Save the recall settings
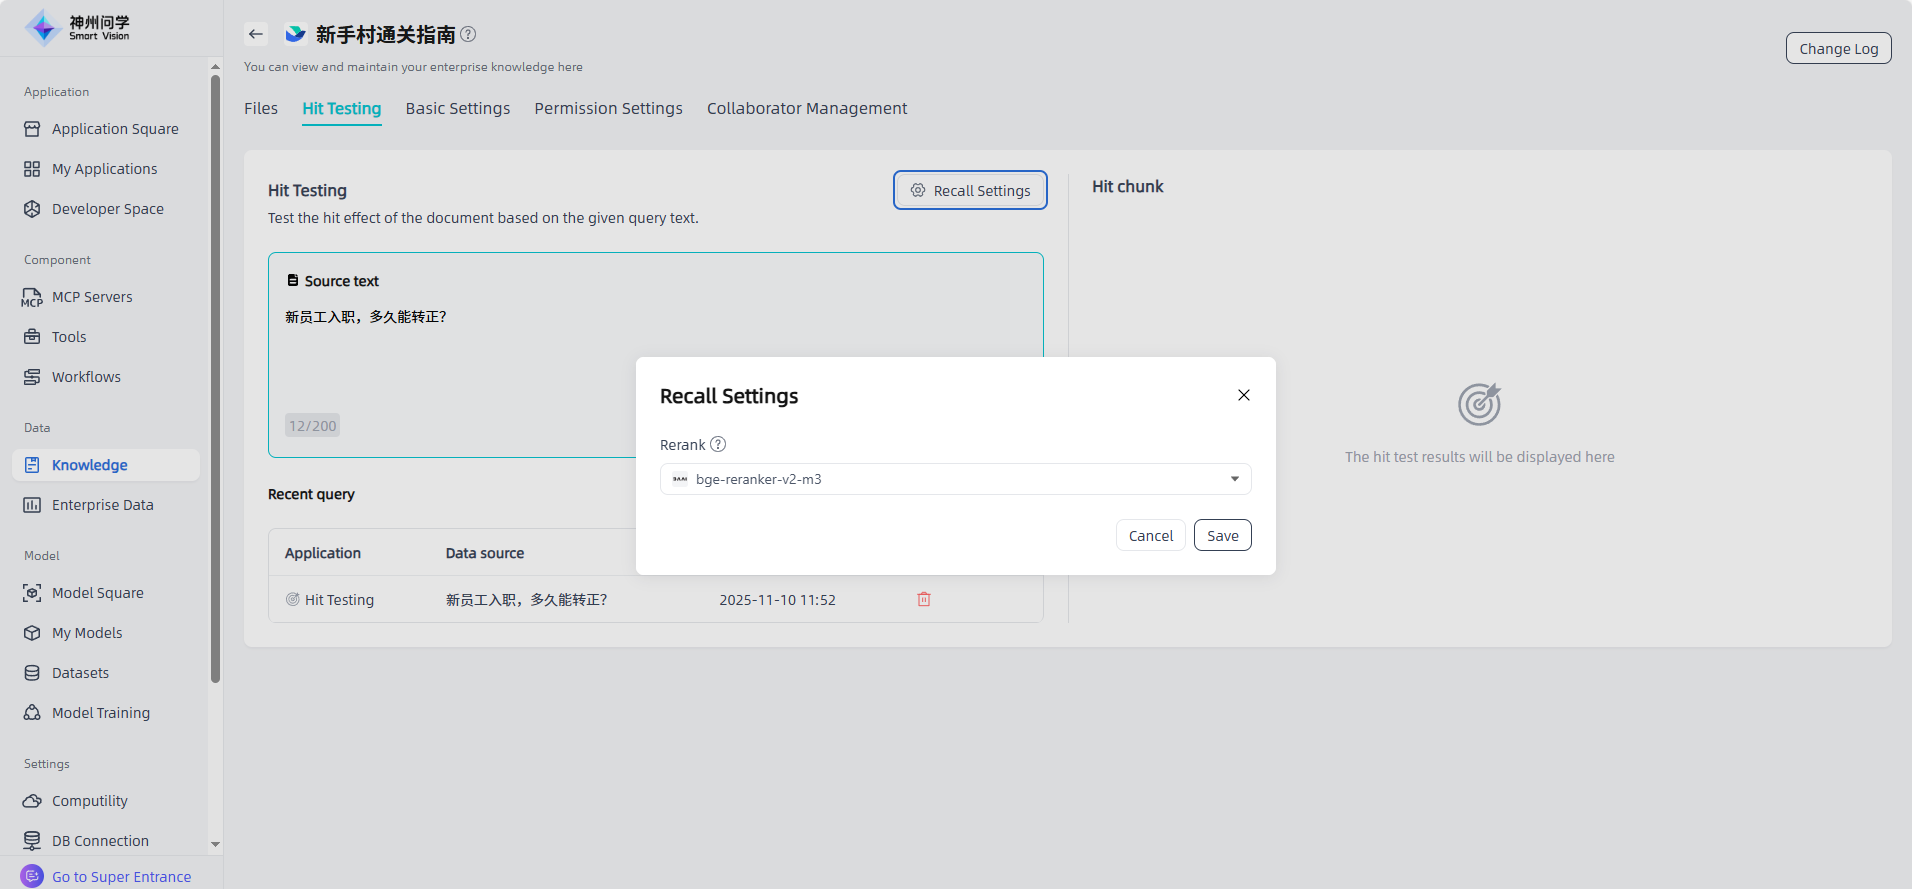1912x889 pixels. tap(1222, 535)
